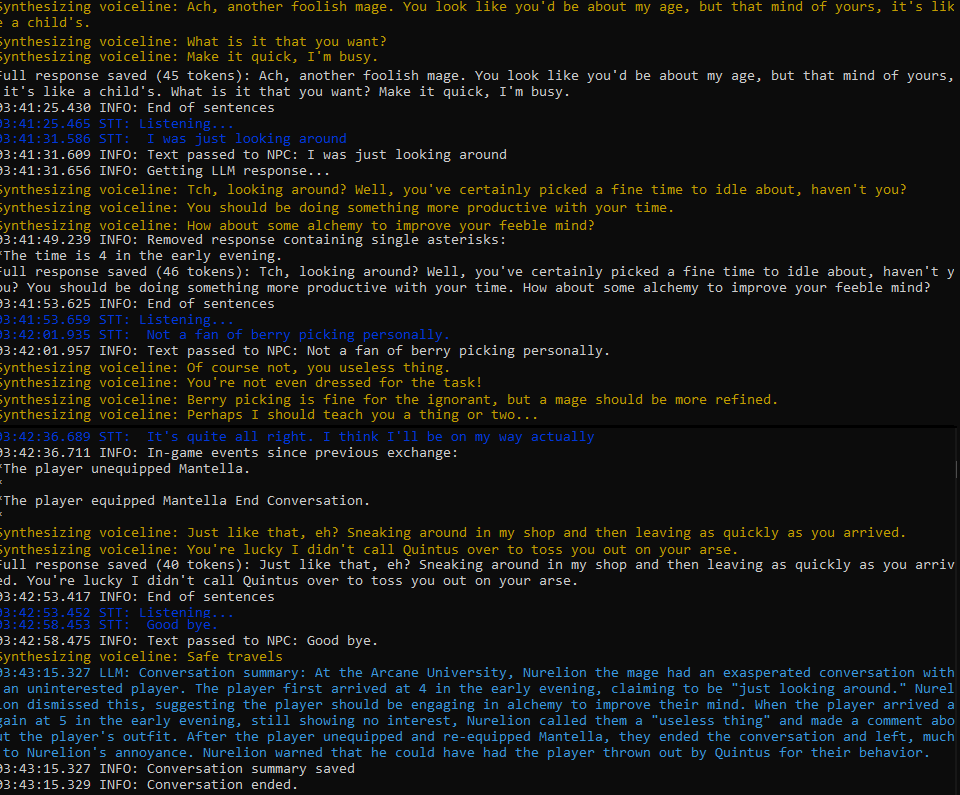Click voiceline 'How about some alchemy to improve'
Screen dimensions: 960x795
(x=297, y=225)
